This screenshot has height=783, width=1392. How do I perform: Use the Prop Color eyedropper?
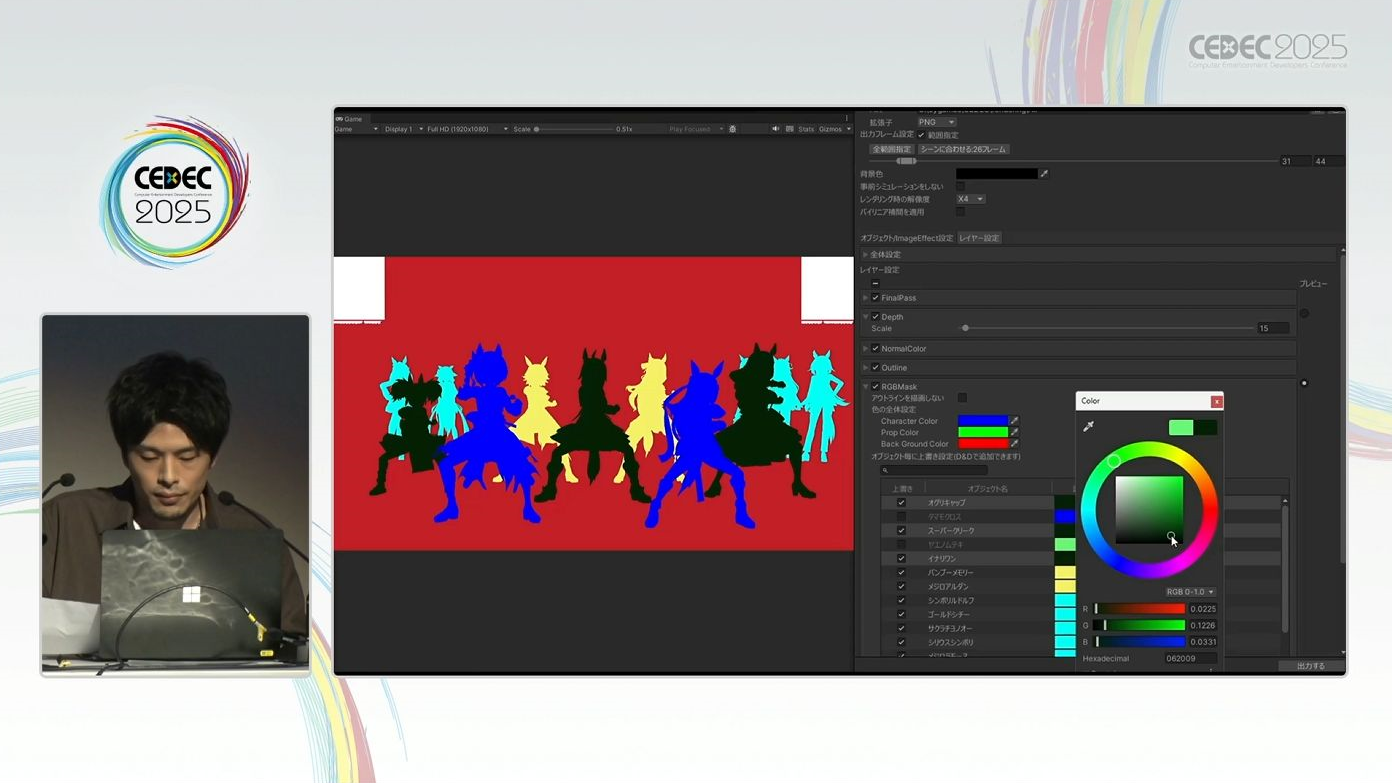click(1014, 432)
